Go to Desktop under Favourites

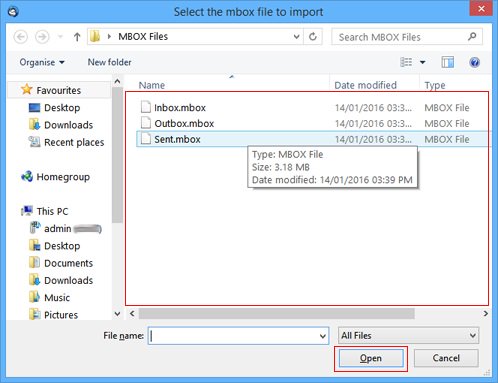62,108
